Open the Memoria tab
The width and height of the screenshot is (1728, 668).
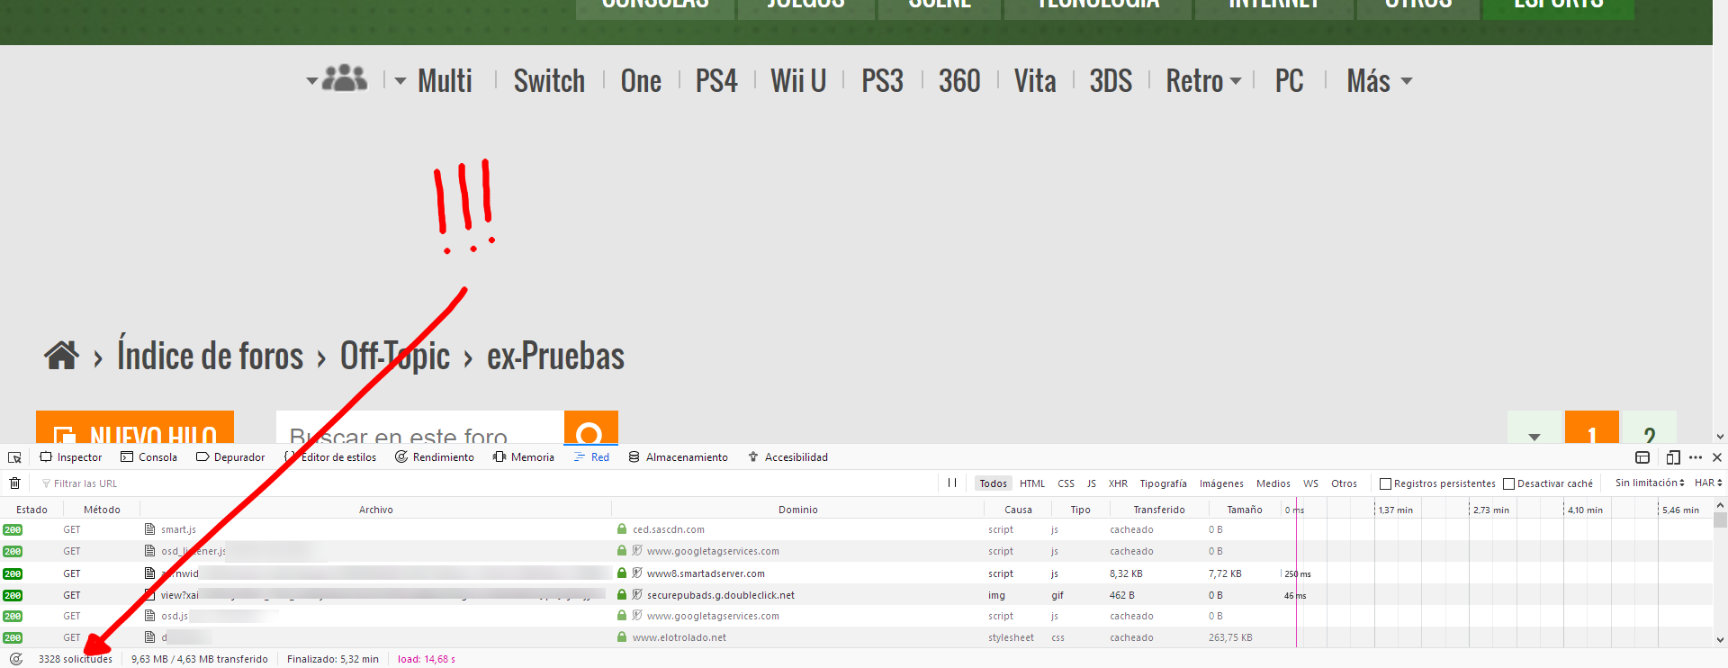524,457
